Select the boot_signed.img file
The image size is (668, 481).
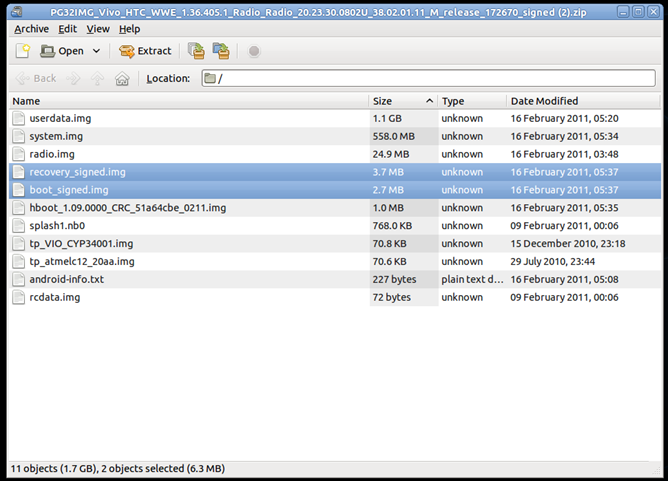[x=335, y=190]
